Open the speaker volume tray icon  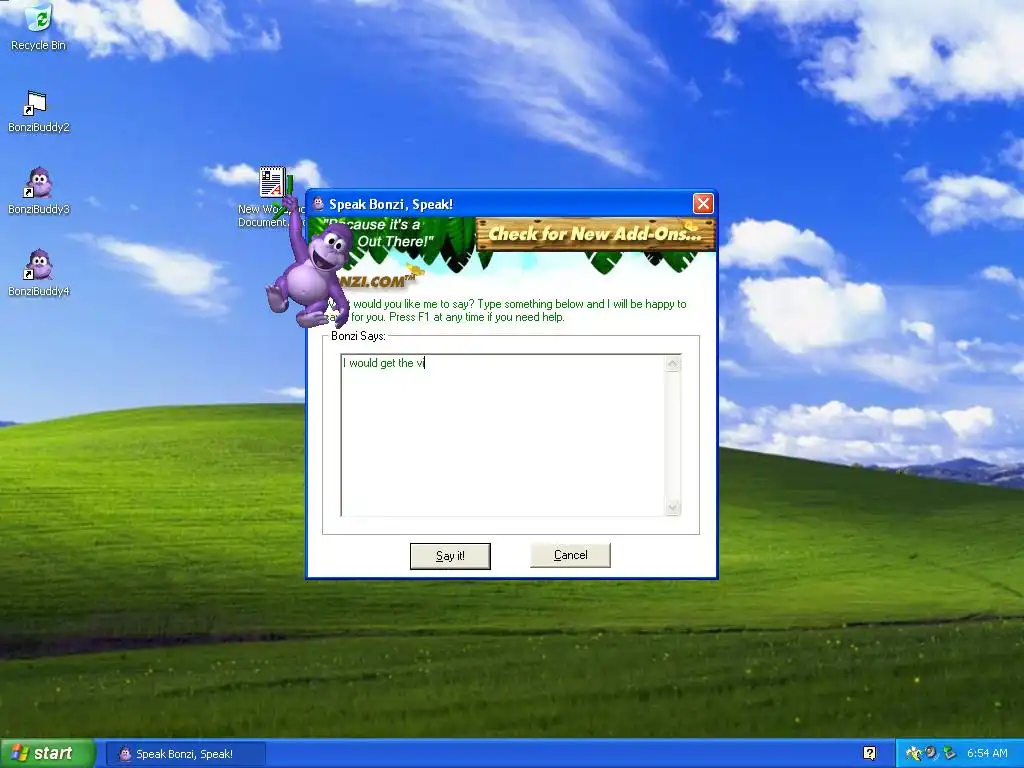click(x=931, y=753)
